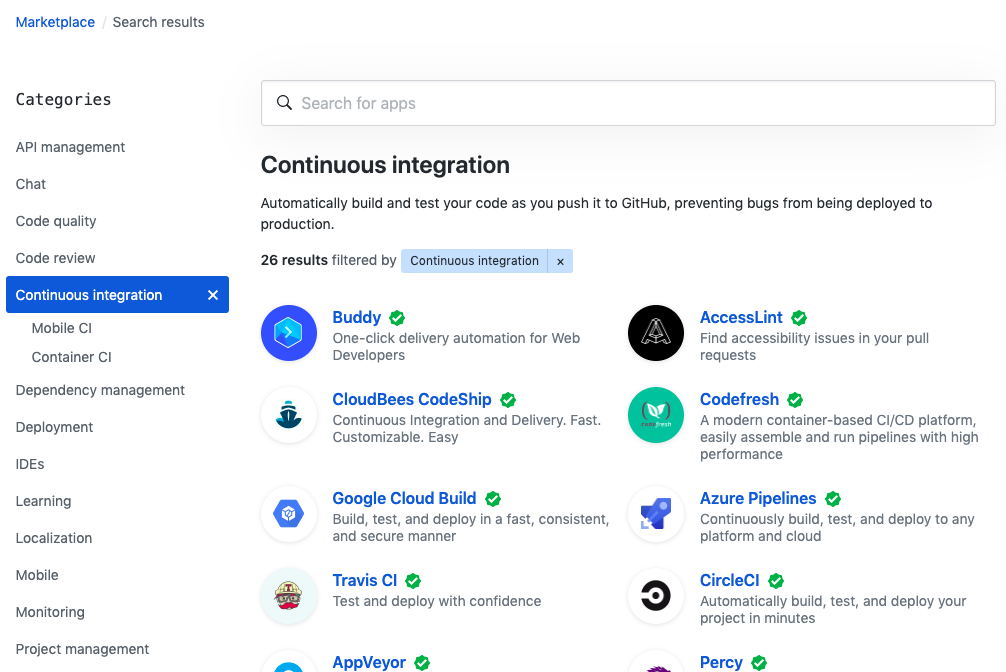The height and width of the screenshot is (672, 1006).
Task: Open the AccessLint app link
Action: pyautogui.click(x=741, y=317)
